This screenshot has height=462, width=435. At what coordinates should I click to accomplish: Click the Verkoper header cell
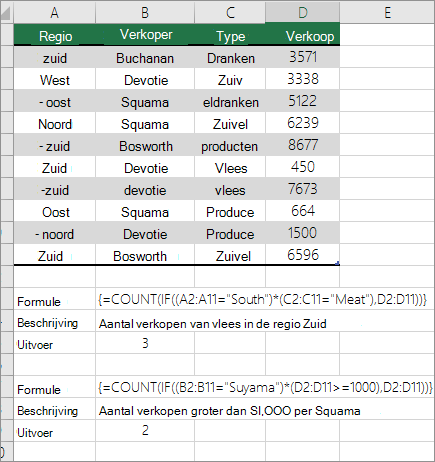(145, 35)
